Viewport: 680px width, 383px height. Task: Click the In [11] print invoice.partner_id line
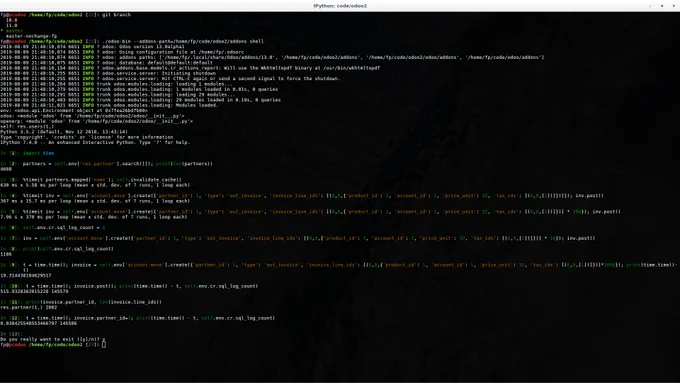[81, 302]
